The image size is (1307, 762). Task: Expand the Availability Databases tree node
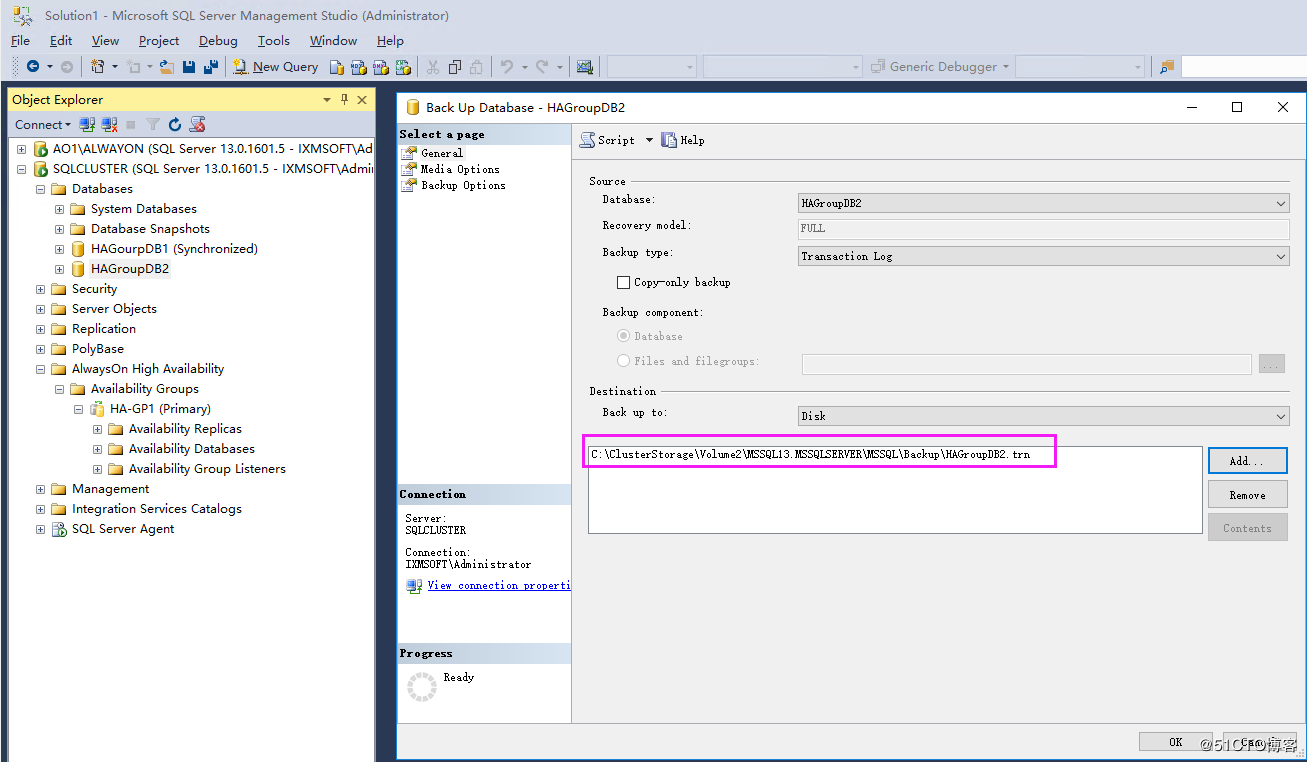[96, 448]
